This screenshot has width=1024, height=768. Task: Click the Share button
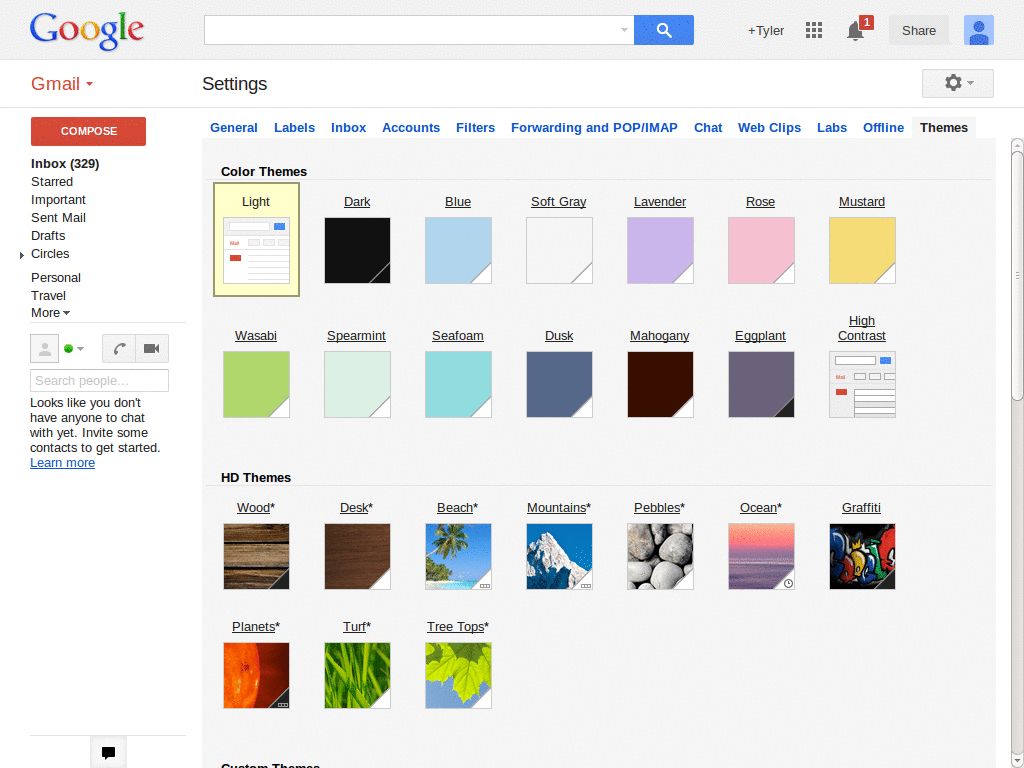(919, 31)
